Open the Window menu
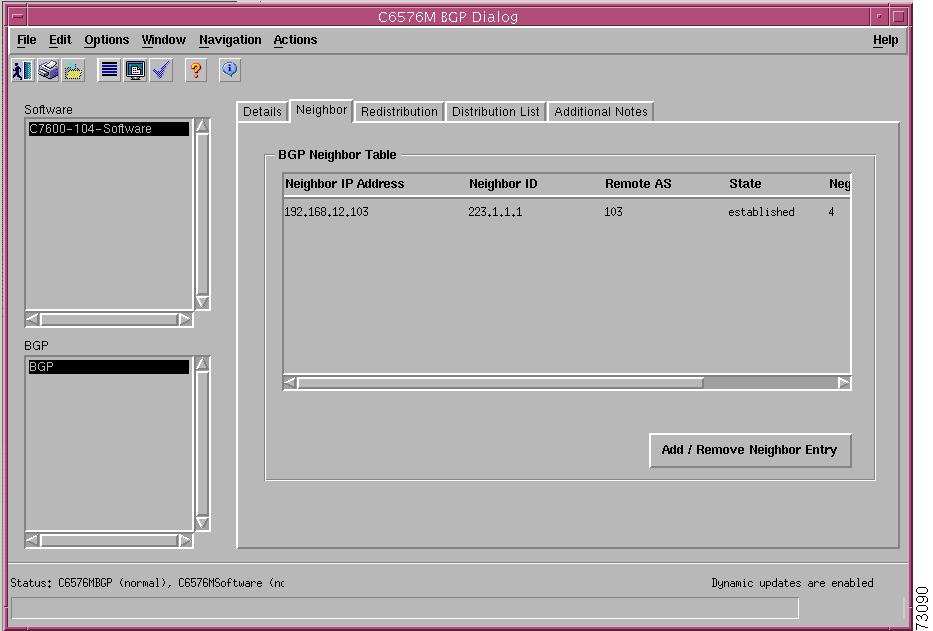933x631 pixels. 164,40
